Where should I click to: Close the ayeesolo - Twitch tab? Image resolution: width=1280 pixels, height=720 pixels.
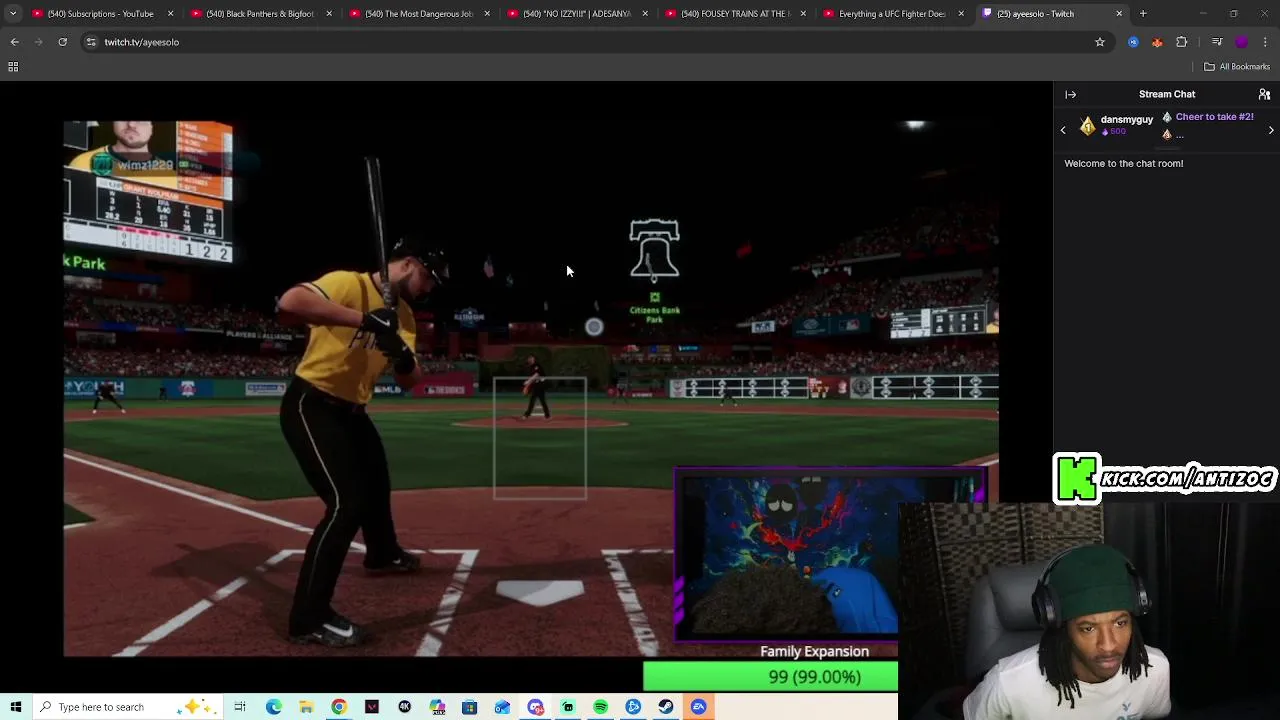1119,14
